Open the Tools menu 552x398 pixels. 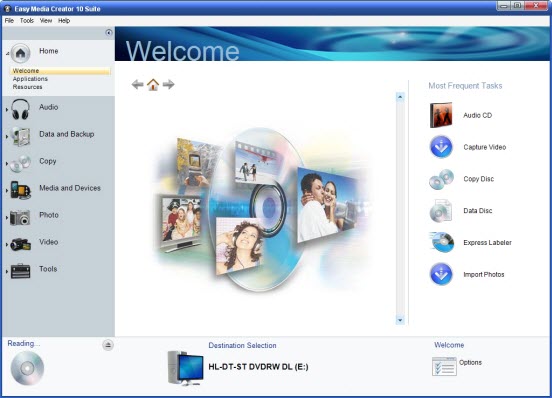click(27, 21)
